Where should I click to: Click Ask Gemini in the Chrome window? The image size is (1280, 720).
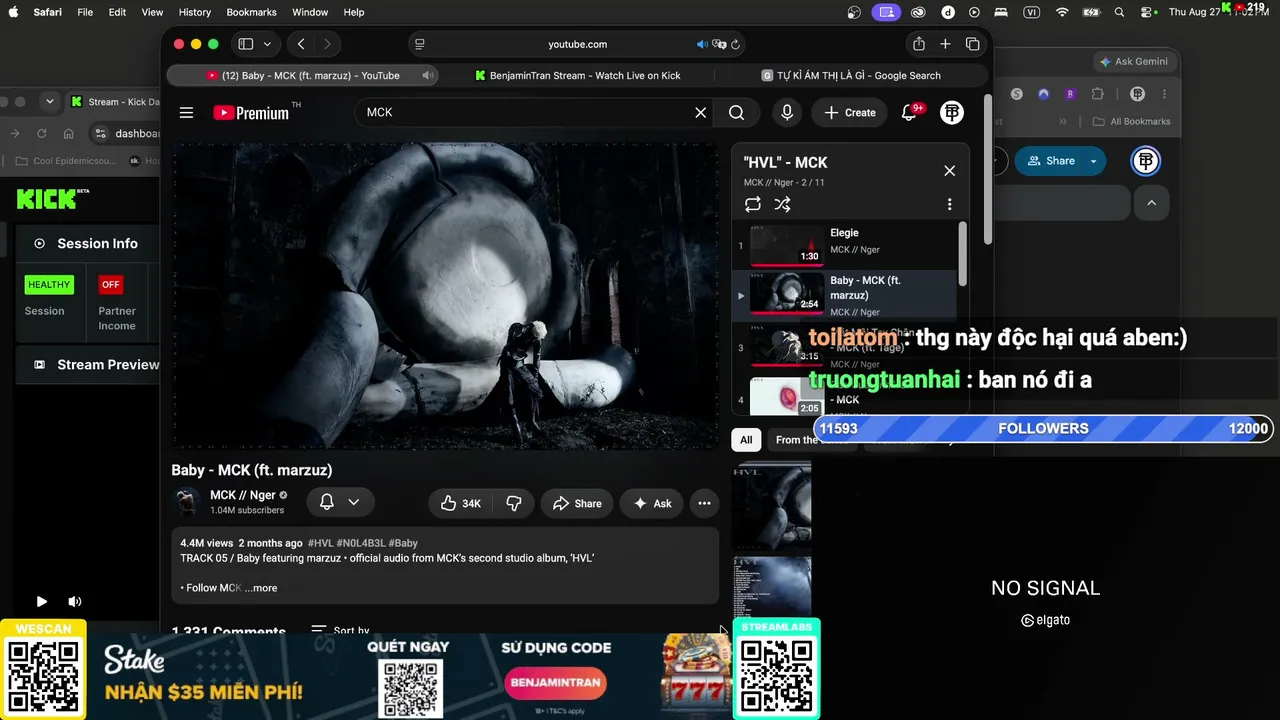1134,61
